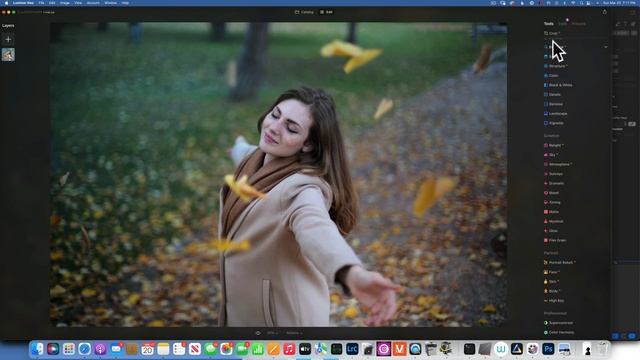The height and width of the screenshot is (360, 640).
Task: Open the Music app in the dock
Action: pos(289,349)
